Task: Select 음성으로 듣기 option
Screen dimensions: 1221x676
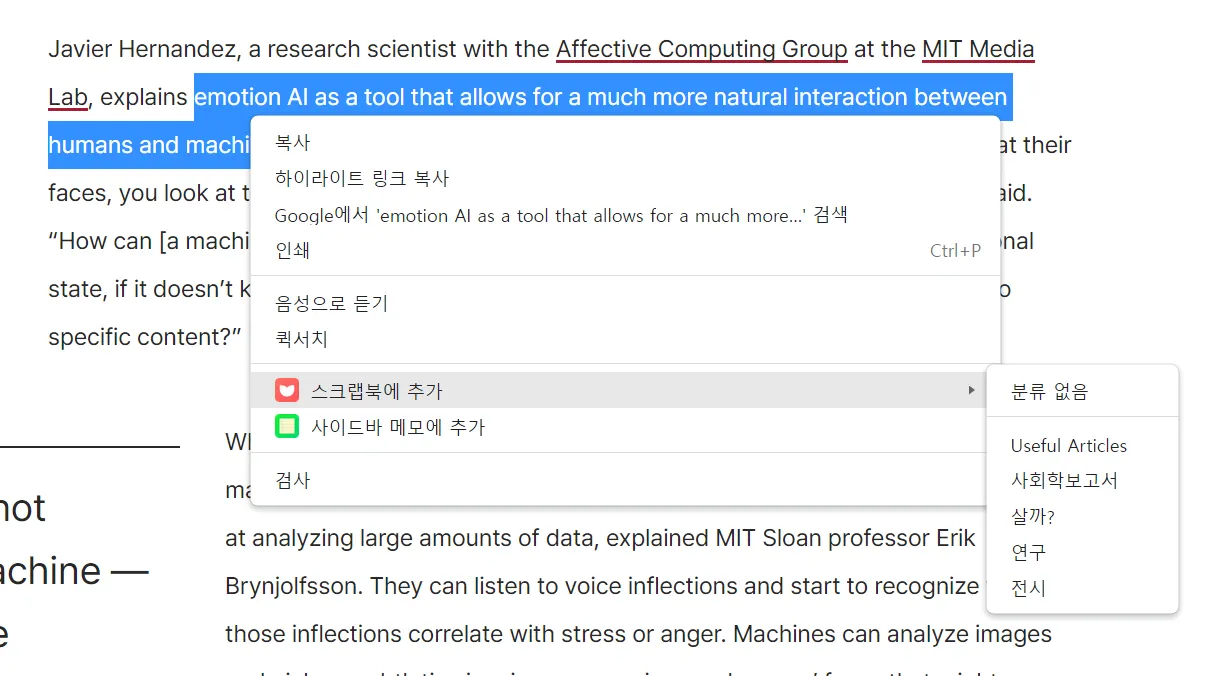Action: pos(332,303)
